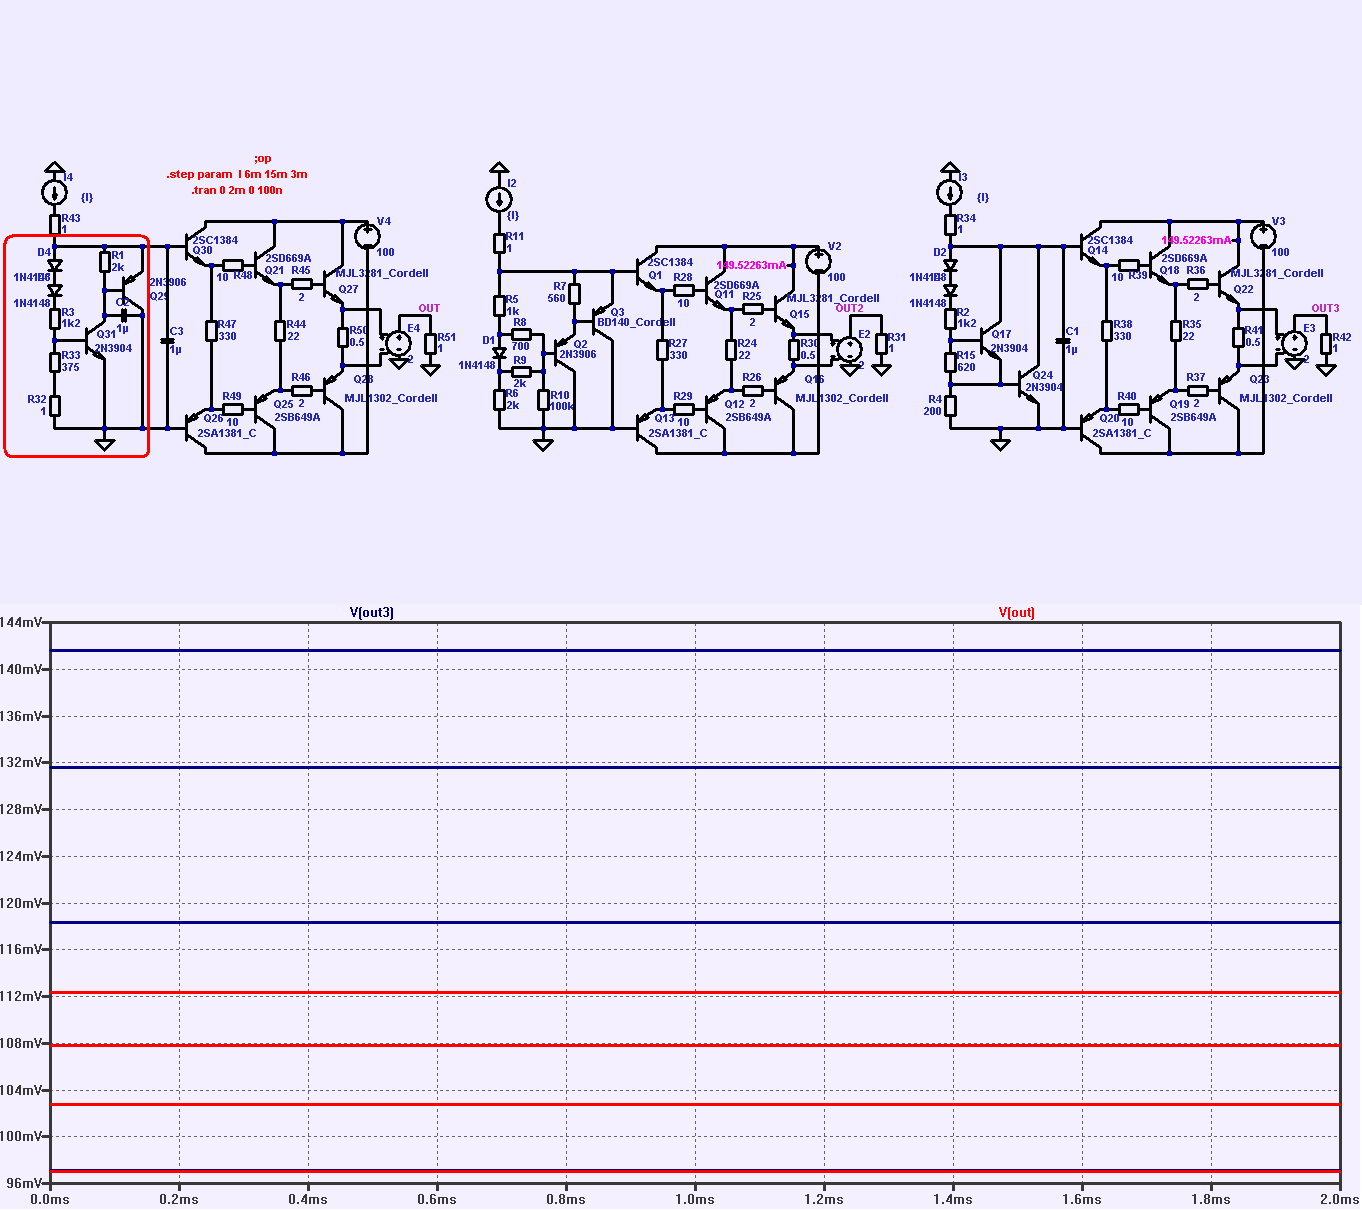Click the ;op comment text
The width and height of the screenshot is (1362, 1210).
262,158
